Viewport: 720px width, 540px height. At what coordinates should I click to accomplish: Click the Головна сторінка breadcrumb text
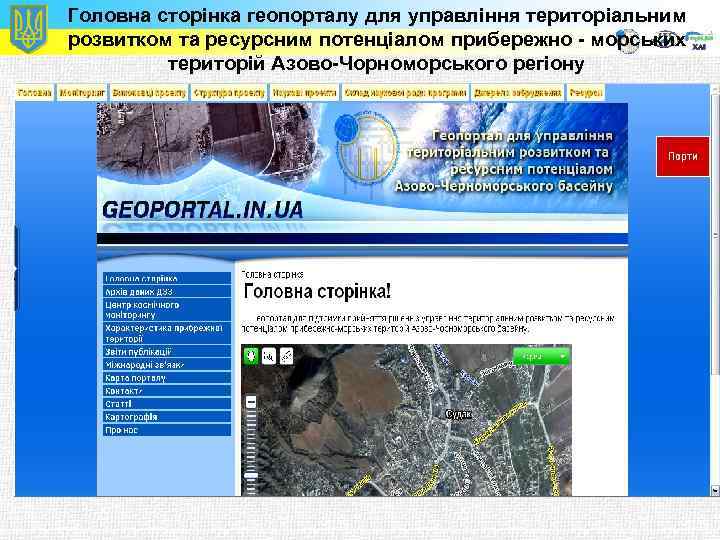(272, 275)
